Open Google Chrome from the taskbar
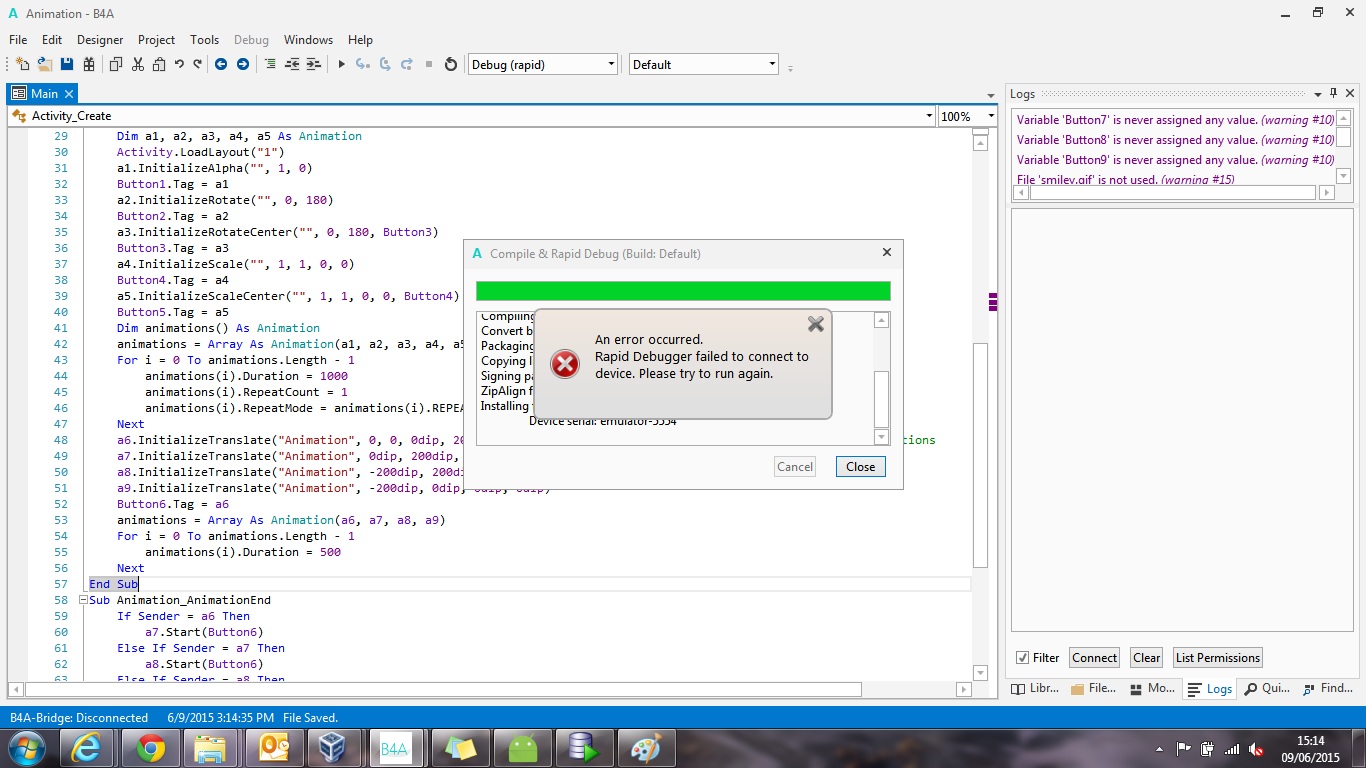 pos(151,748)
